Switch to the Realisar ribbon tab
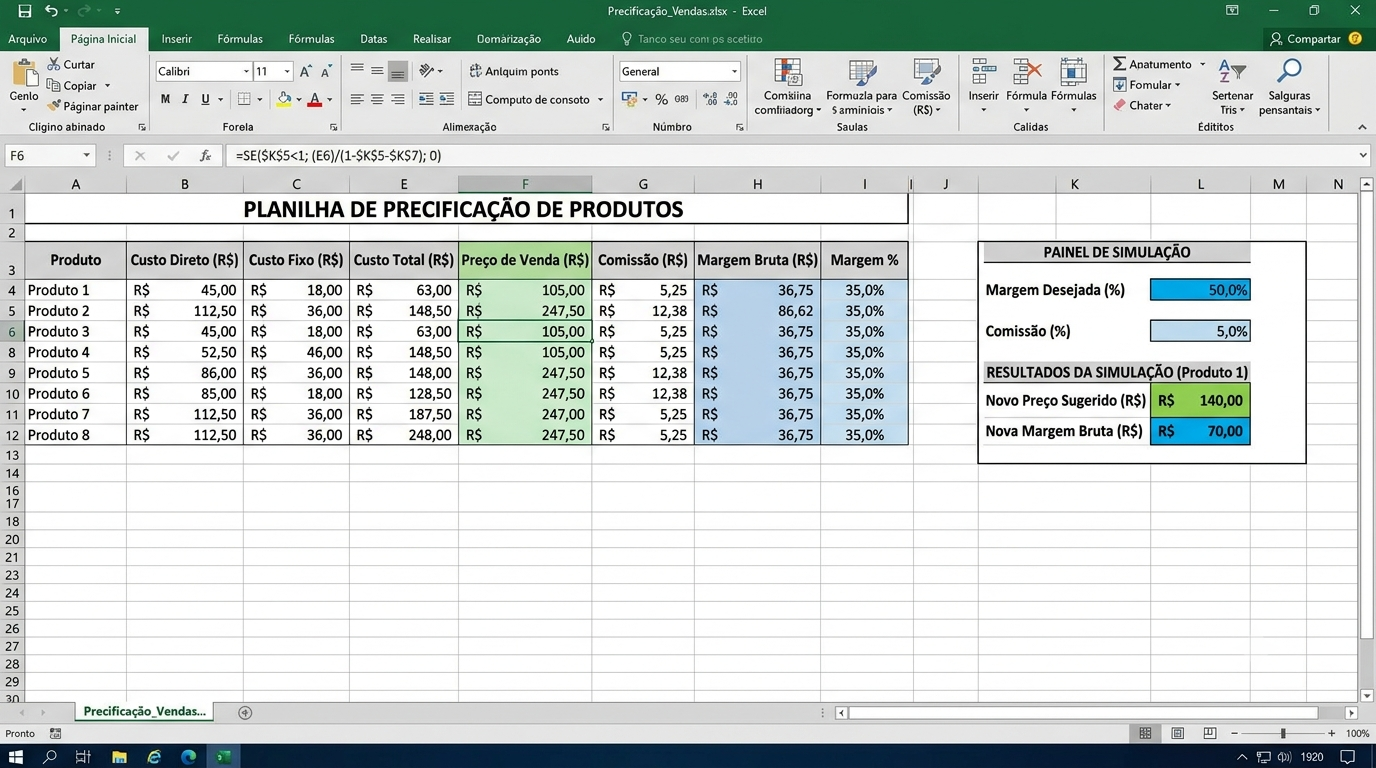 (432, 39)
